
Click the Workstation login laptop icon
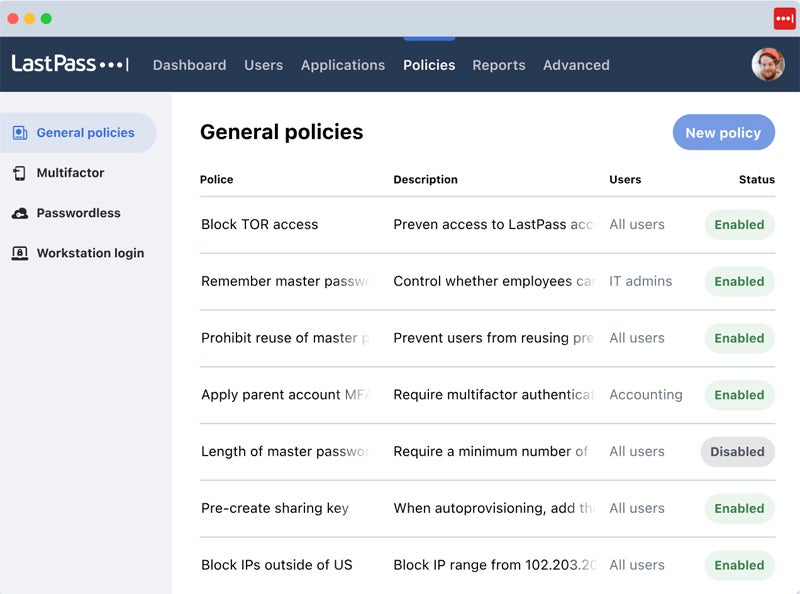click(20, 253)
